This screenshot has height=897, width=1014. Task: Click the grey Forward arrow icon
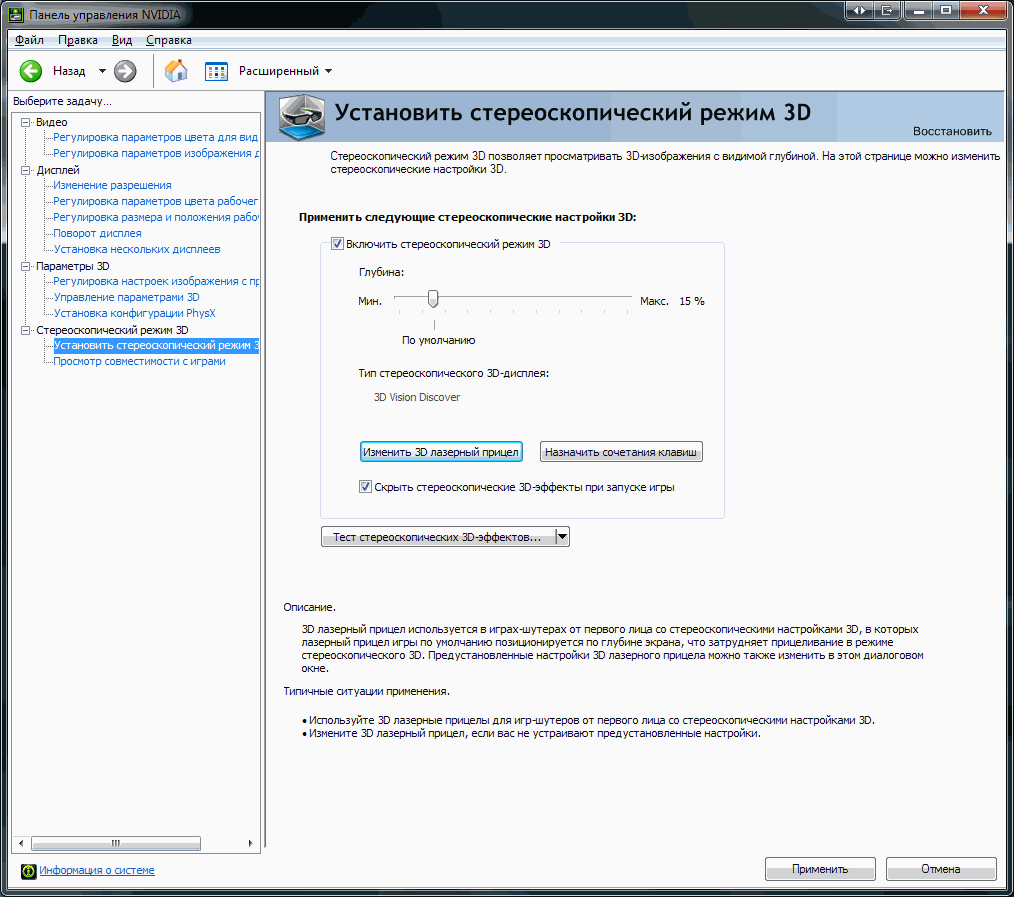(125, 71)
